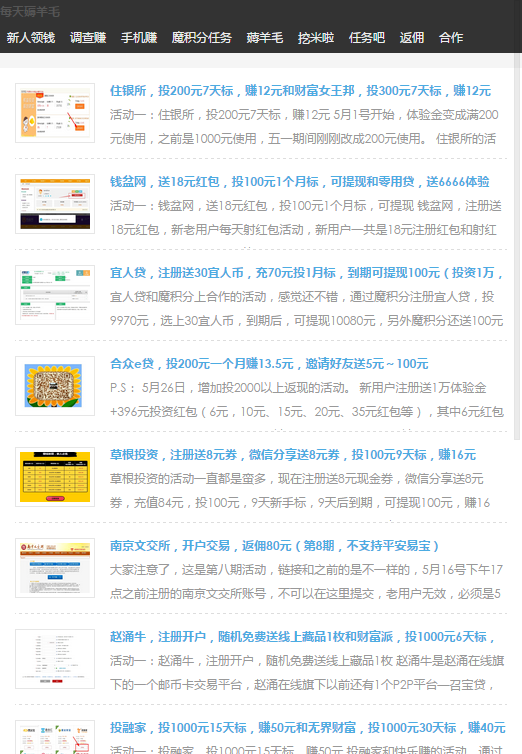
Task: Click the 投融家 article thumbnail
Action: [x=55, y=737]
